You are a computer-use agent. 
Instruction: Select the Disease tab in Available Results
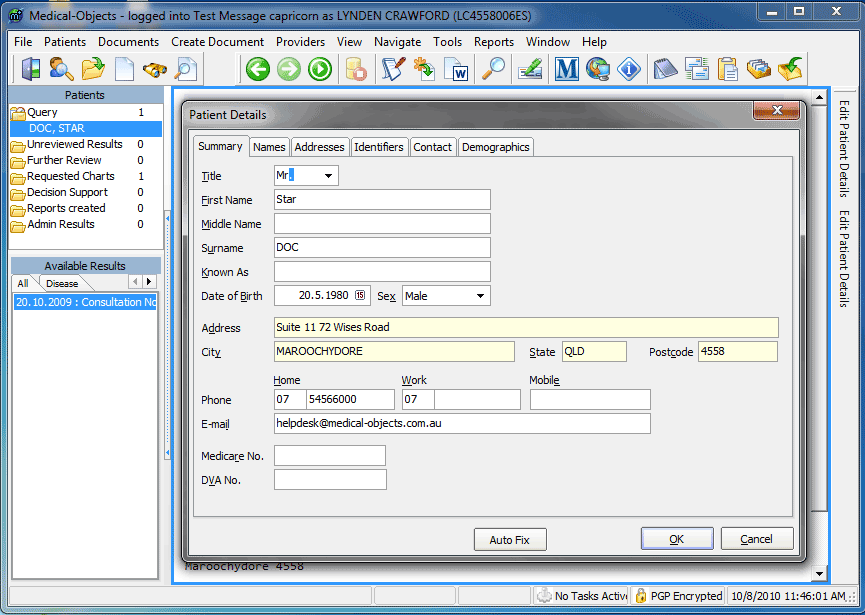click(x=62, y=284)
